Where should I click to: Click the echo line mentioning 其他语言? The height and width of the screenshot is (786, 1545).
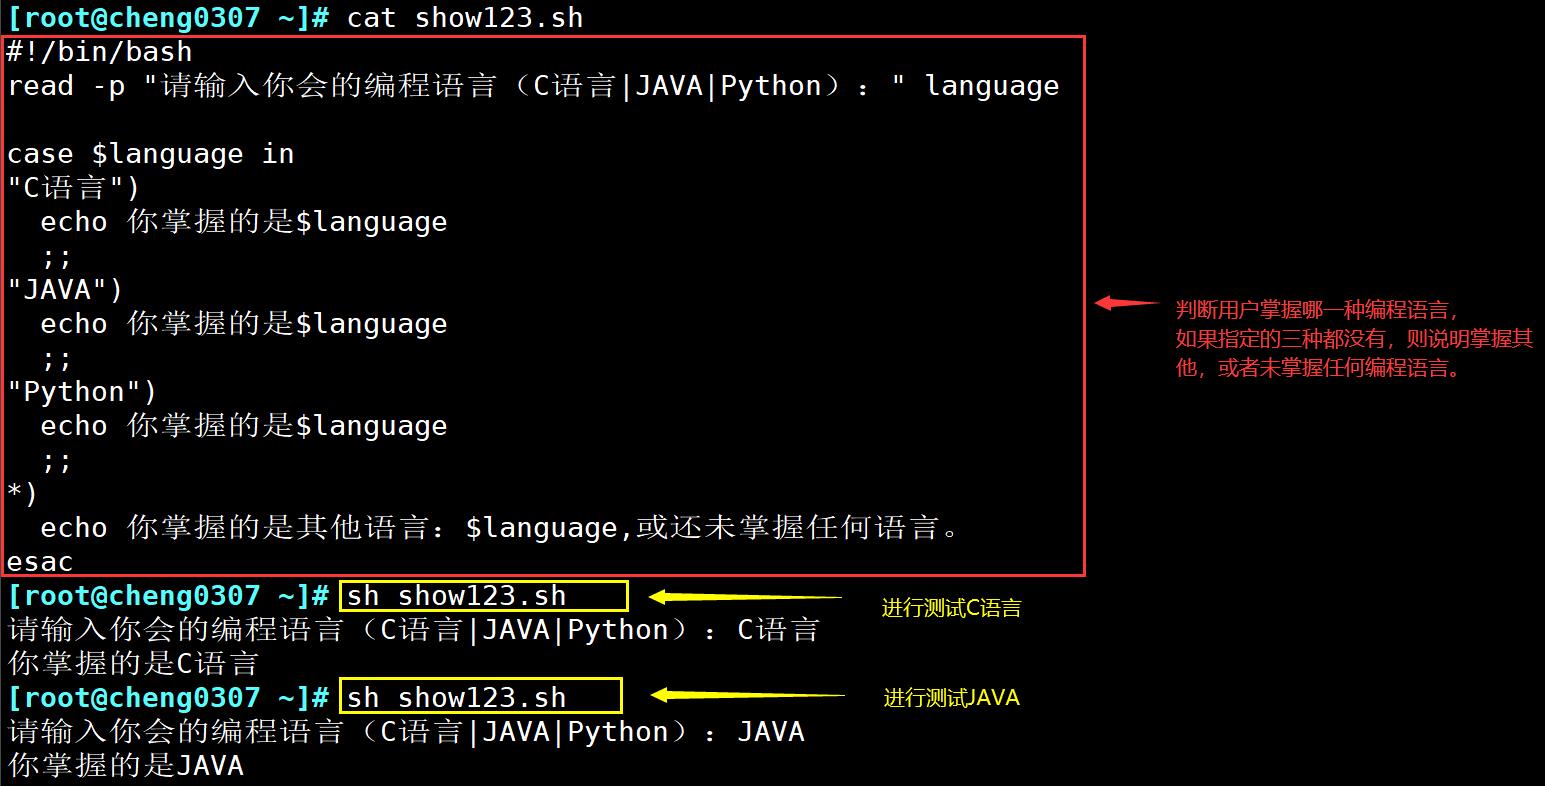(500, 528)
